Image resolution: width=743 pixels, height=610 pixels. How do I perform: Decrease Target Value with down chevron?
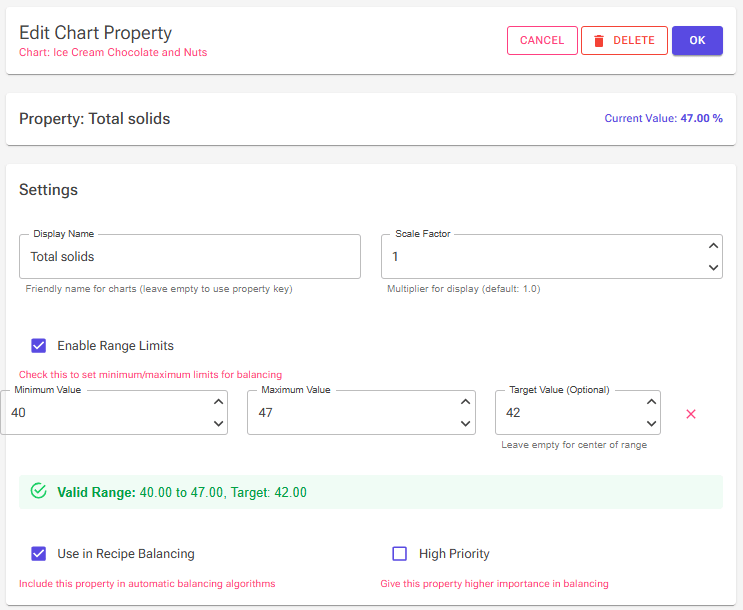pos(652,424)
